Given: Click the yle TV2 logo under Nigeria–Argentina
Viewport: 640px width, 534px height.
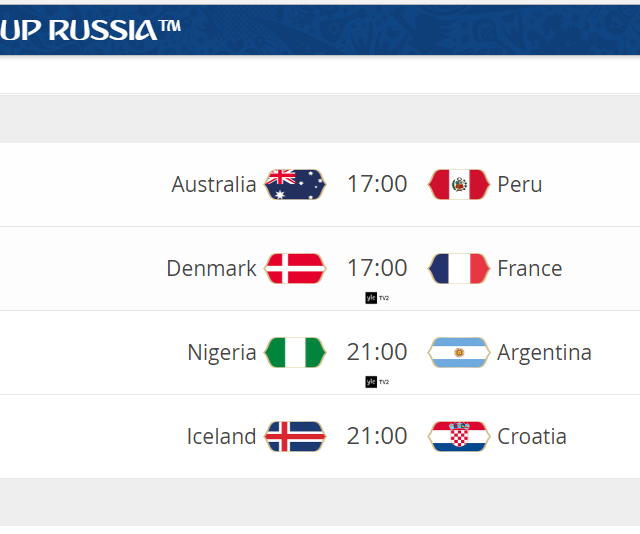Looking at the screenshot, I should pos(377,381).
